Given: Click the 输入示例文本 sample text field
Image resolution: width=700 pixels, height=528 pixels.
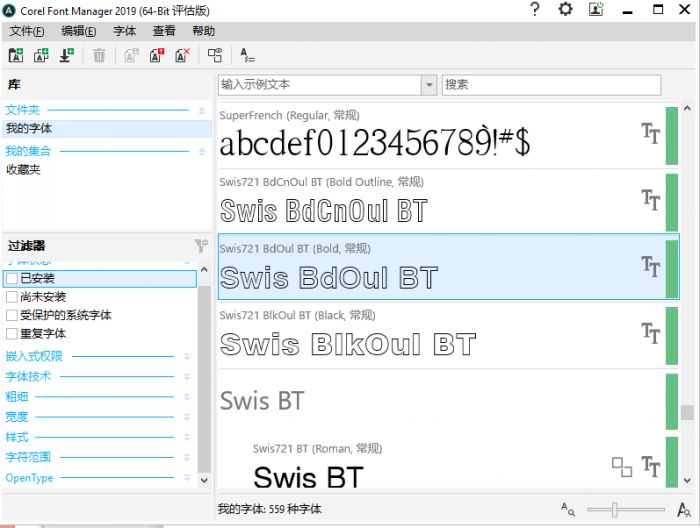Looking at the screenshot, I should 320,84.
